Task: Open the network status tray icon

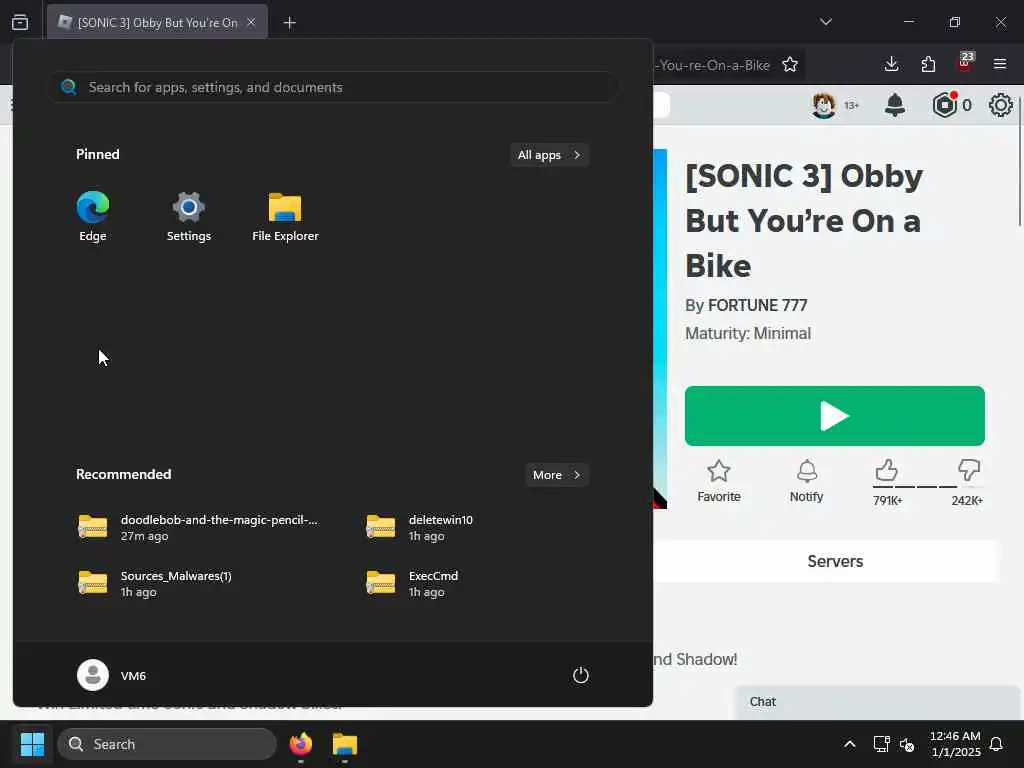Action: (881, 744)
